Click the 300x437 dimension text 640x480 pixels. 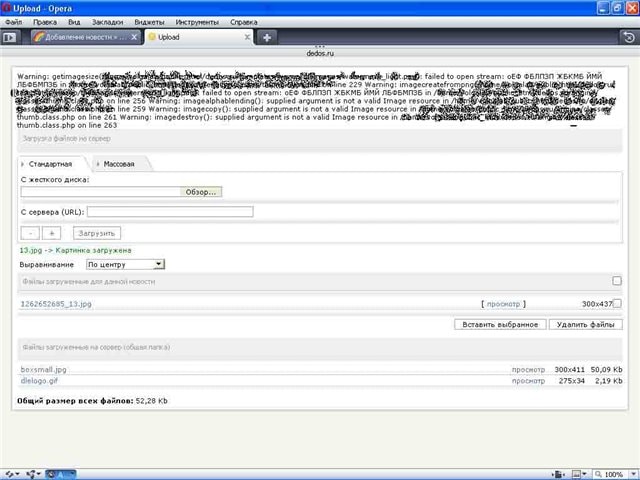(597, 304)
